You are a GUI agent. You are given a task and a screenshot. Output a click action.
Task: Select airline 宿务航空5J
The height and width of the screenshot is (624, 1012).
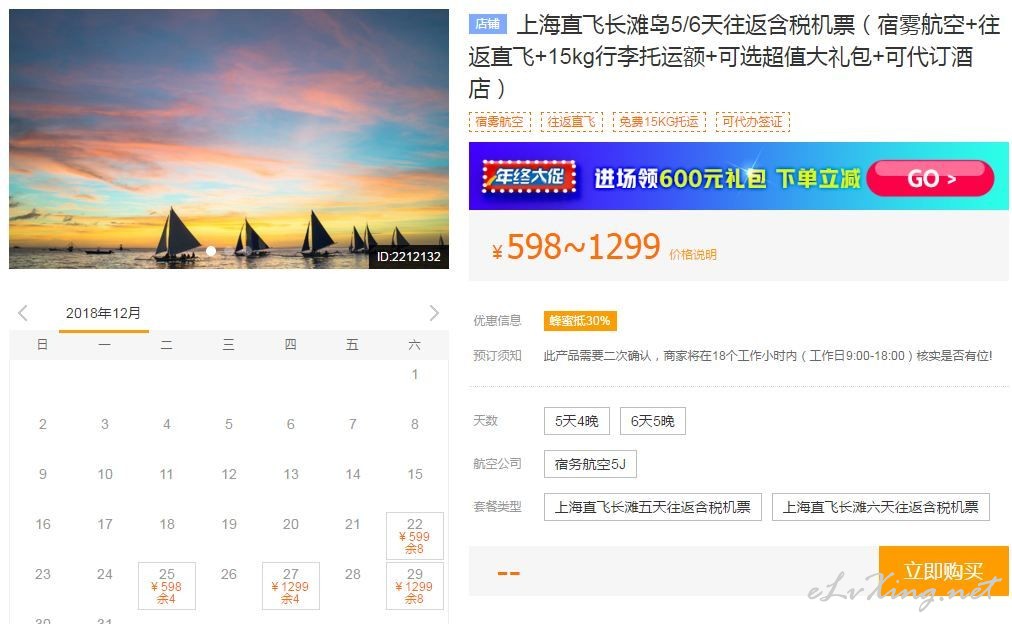(x=590, y=464)
